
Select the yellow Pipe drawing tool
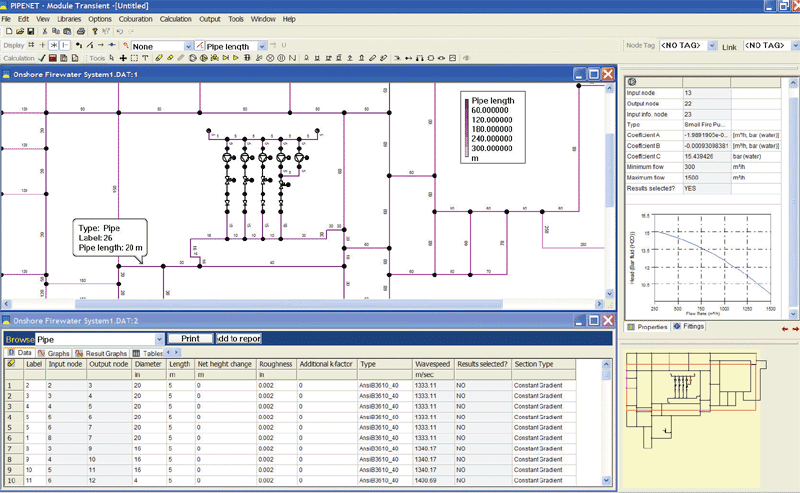click(159, 58)
